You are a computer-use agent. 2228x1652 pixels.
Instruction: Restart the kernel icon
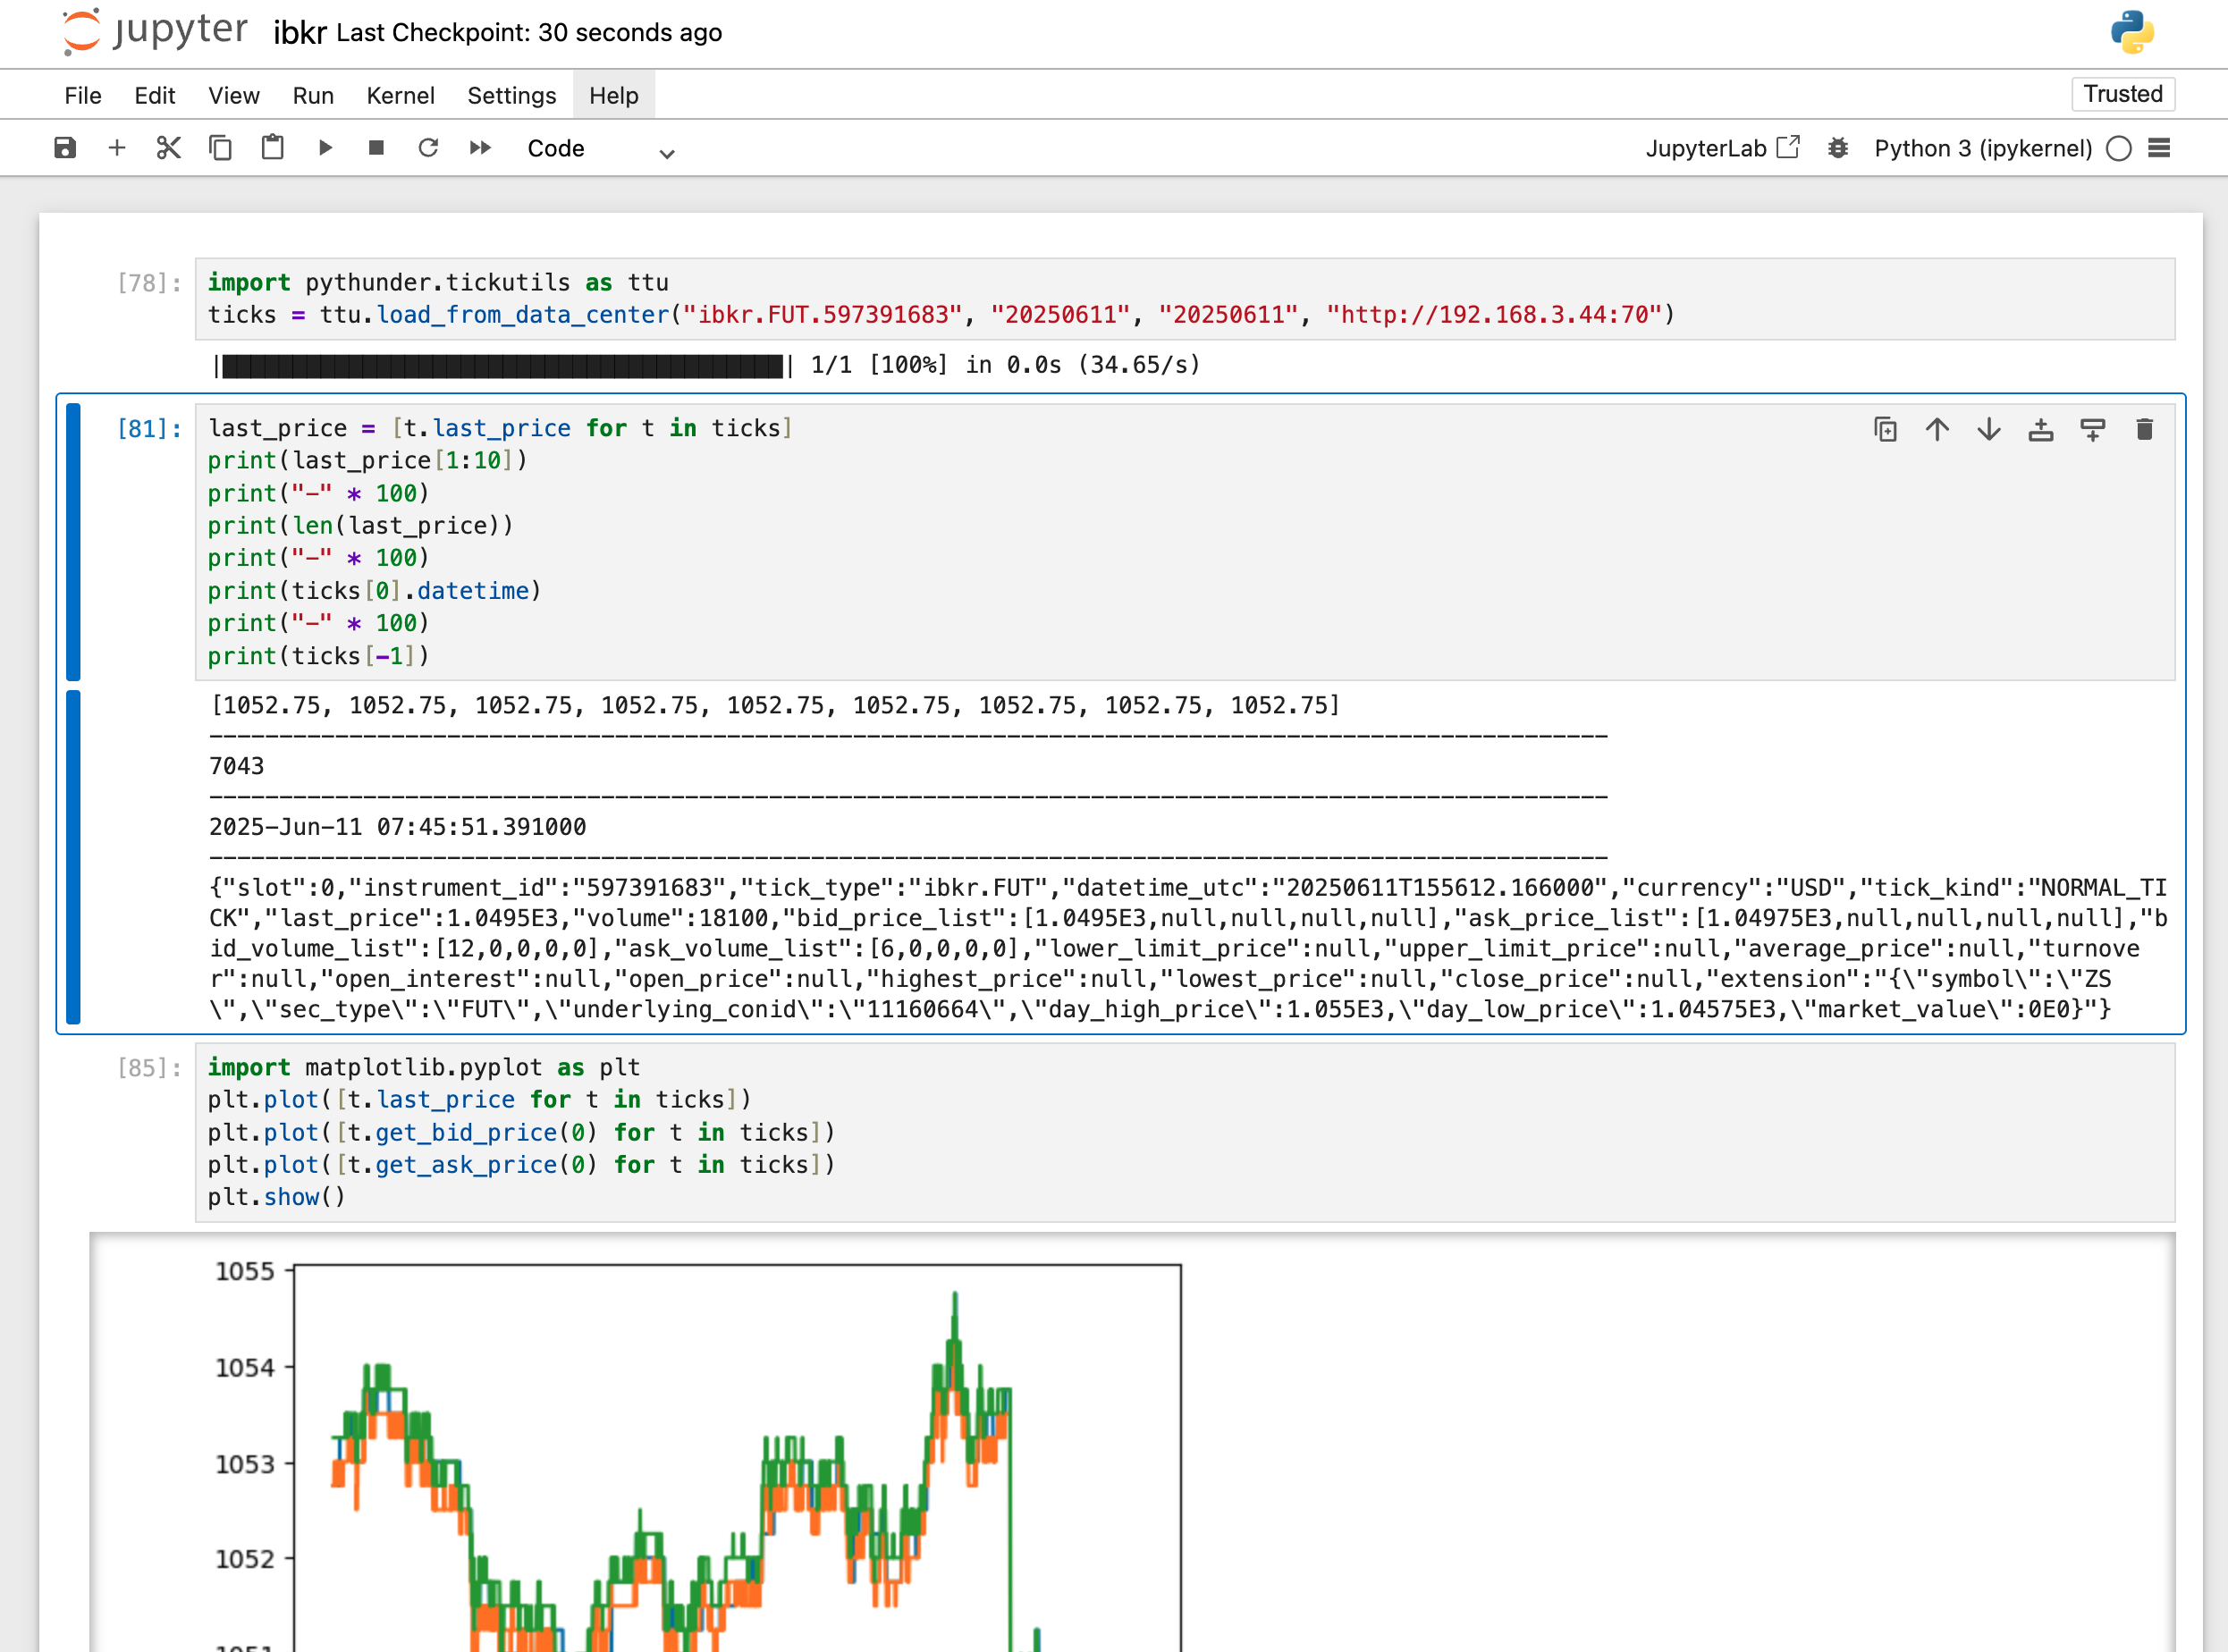pyautogui.click(x=428, y=148)
